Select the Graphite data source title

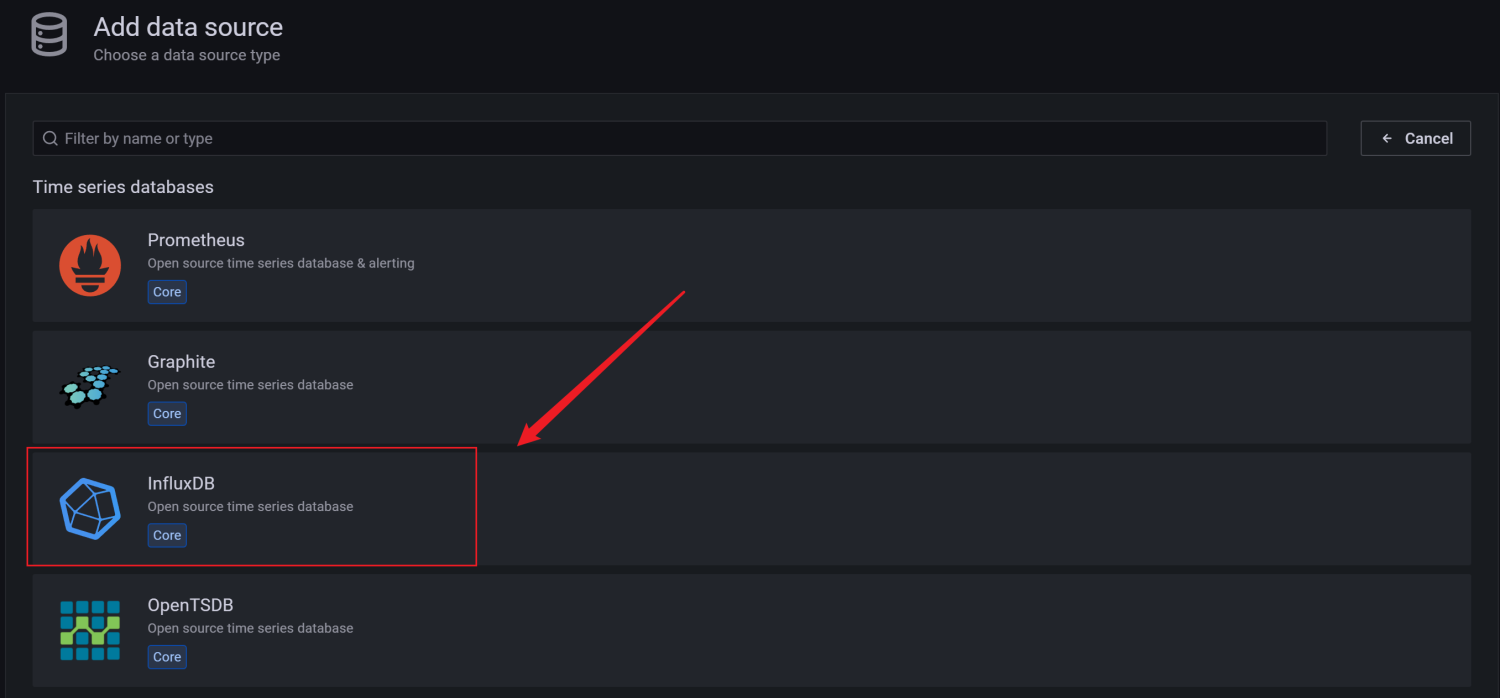pyautogui.click(x=181, y=362)
